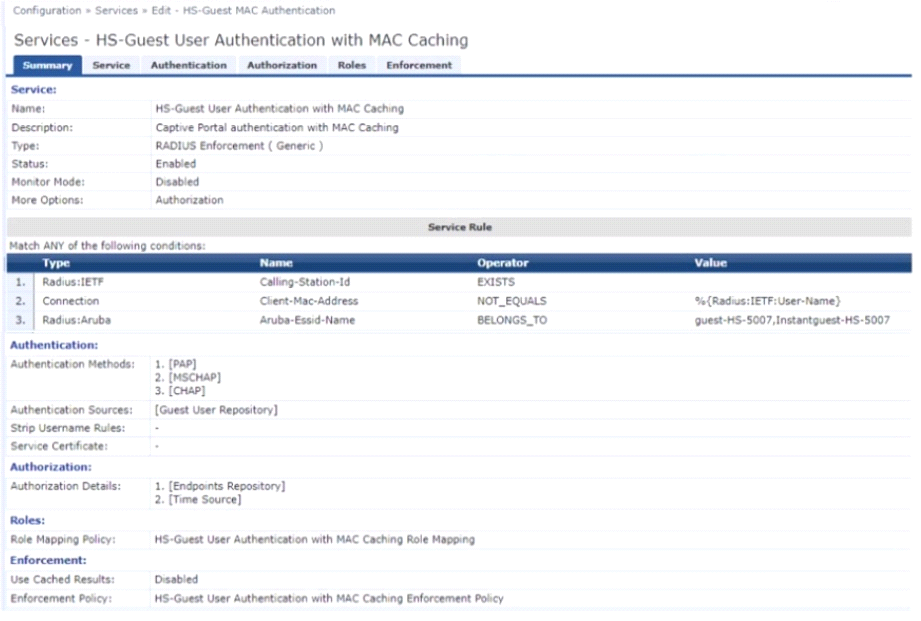Click the Radius:IETF type cell

[x=73, y=282]
